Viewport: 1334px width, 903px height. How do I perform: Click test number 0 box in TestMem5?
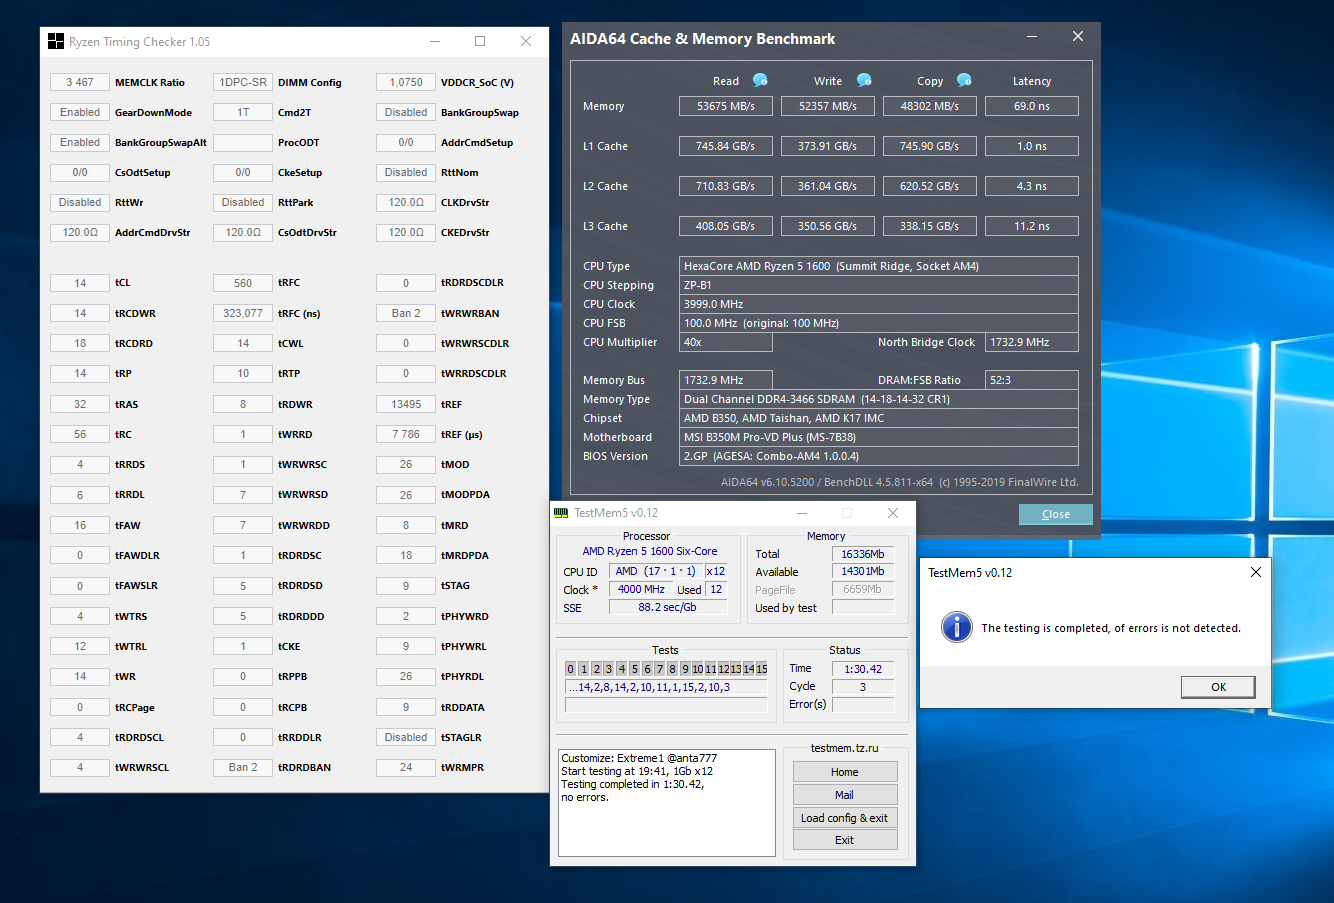(571, 669)
